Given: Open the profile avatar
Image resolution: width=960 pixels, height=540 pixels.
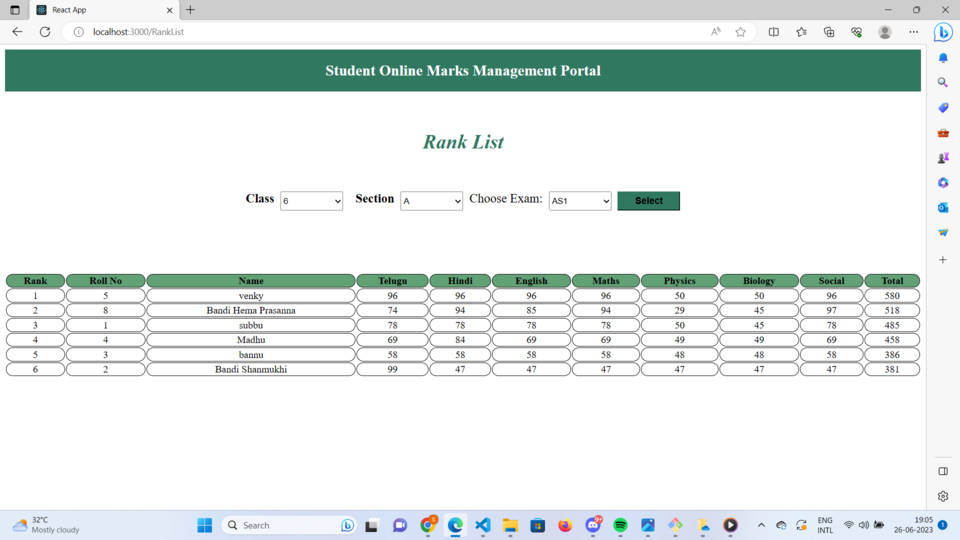Looking at the screenshot, I should [x=885, y=32].
